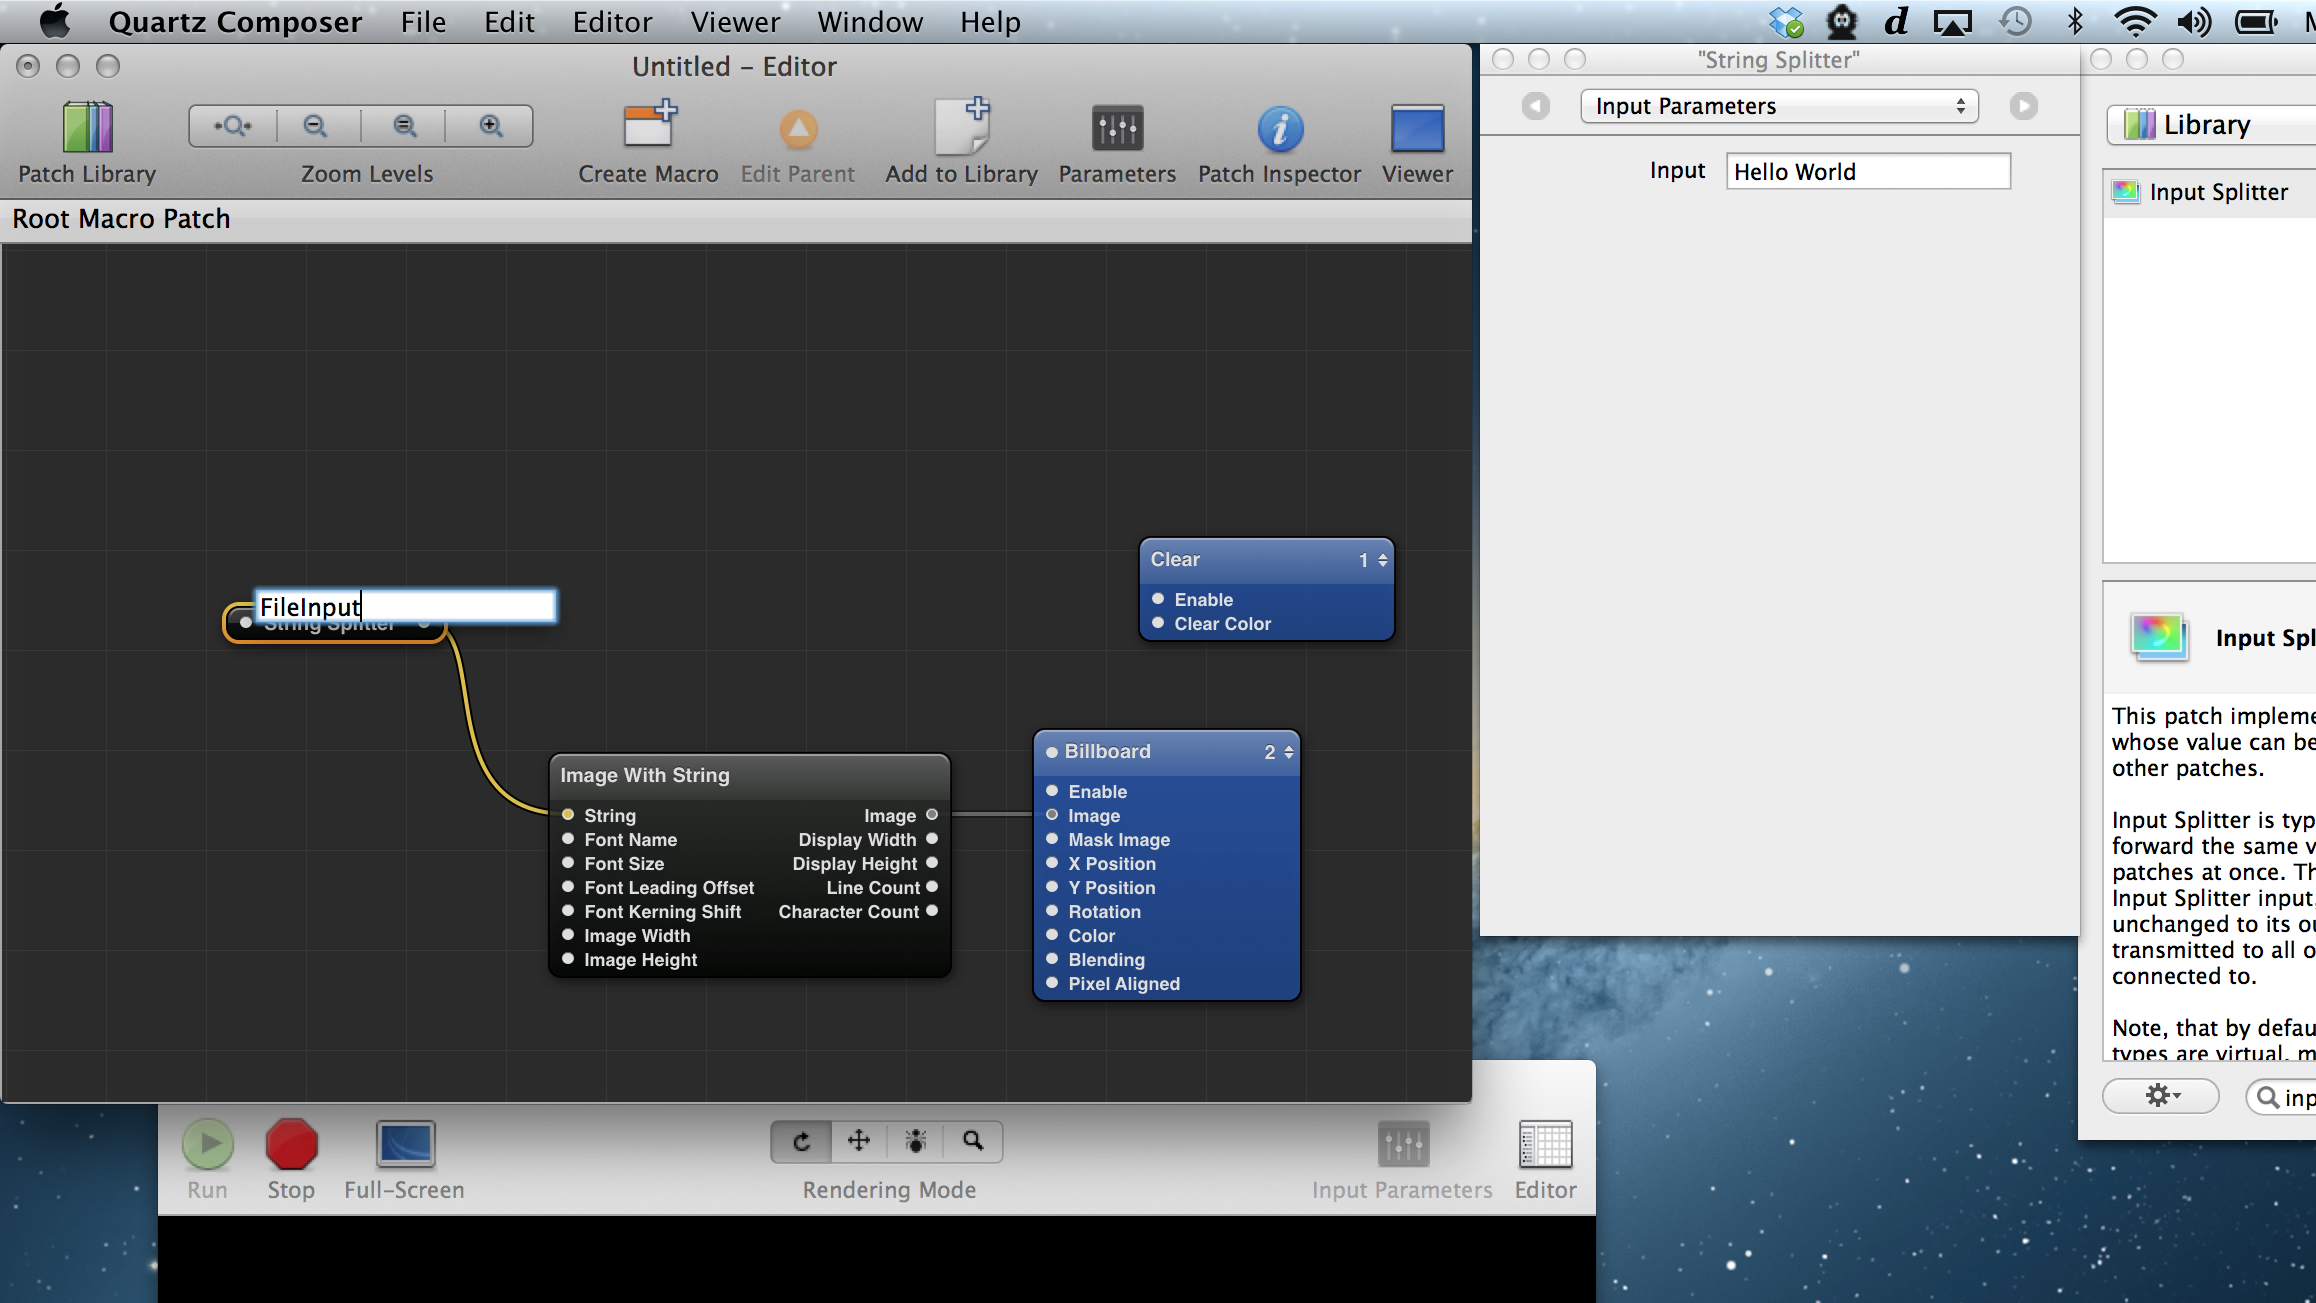Open the Window menu
The image size is (2316, 1303).
coord(870,22)
